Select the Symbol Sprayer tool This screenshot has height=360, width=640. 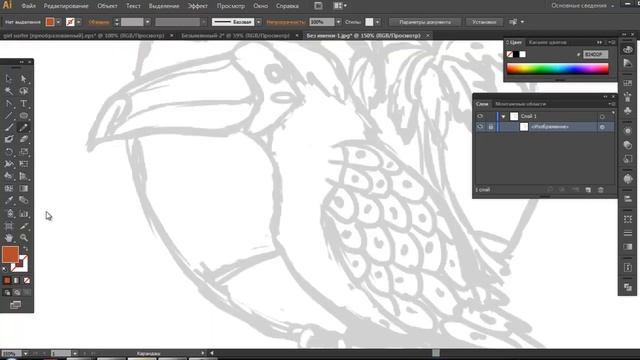tap(9, 213)
